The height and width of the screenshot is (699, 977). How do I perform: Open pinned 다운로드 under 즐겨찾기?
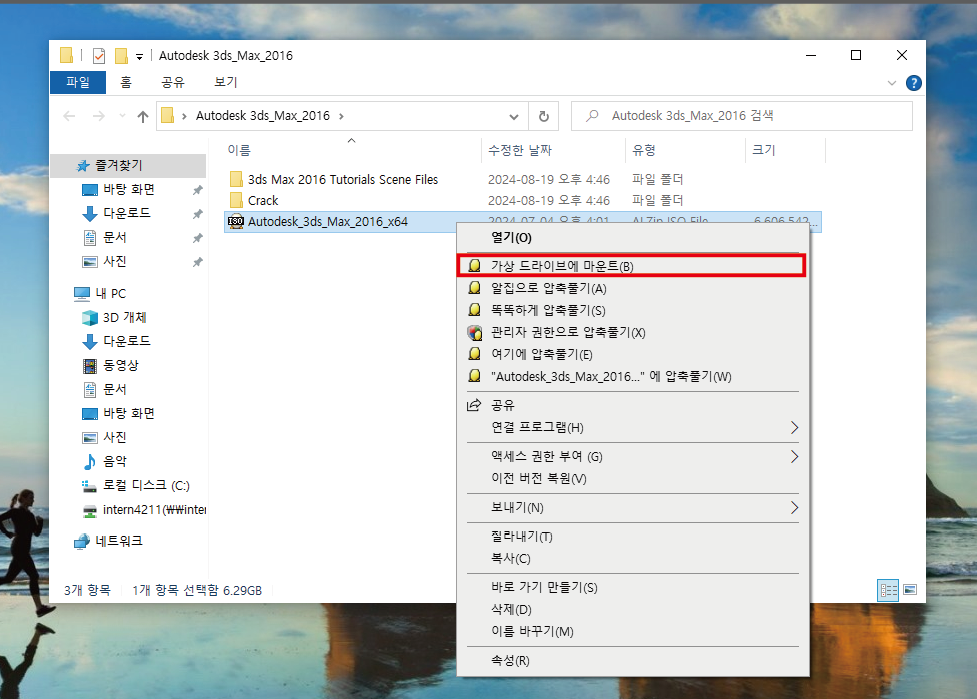[x=128, y=213]
